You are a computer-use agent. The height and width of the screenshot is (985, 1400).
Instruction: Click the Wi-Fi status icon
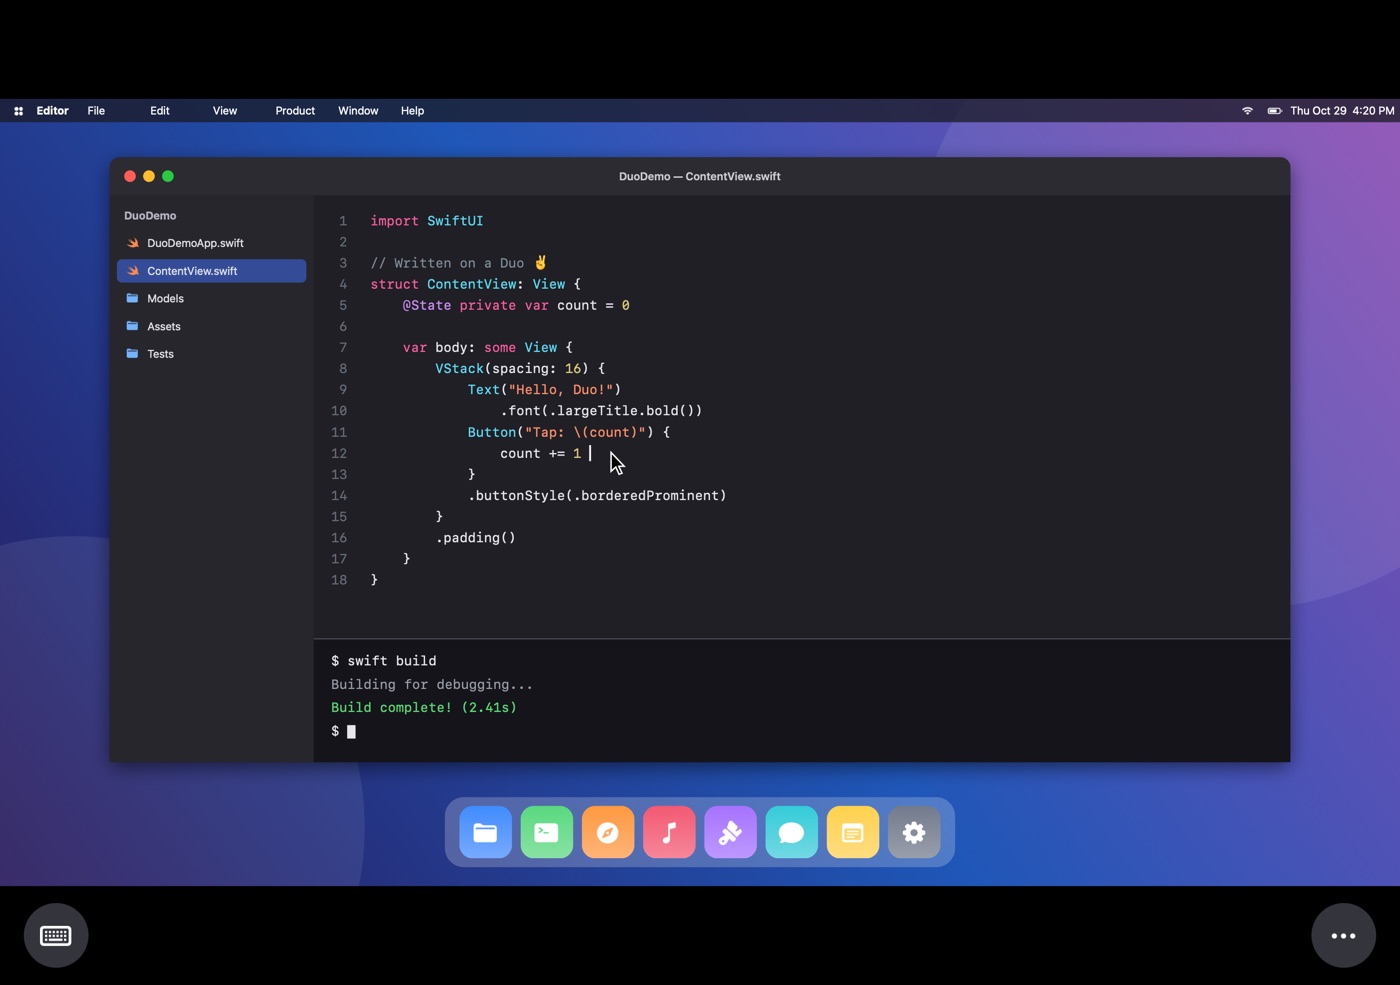pos(1247,111)
